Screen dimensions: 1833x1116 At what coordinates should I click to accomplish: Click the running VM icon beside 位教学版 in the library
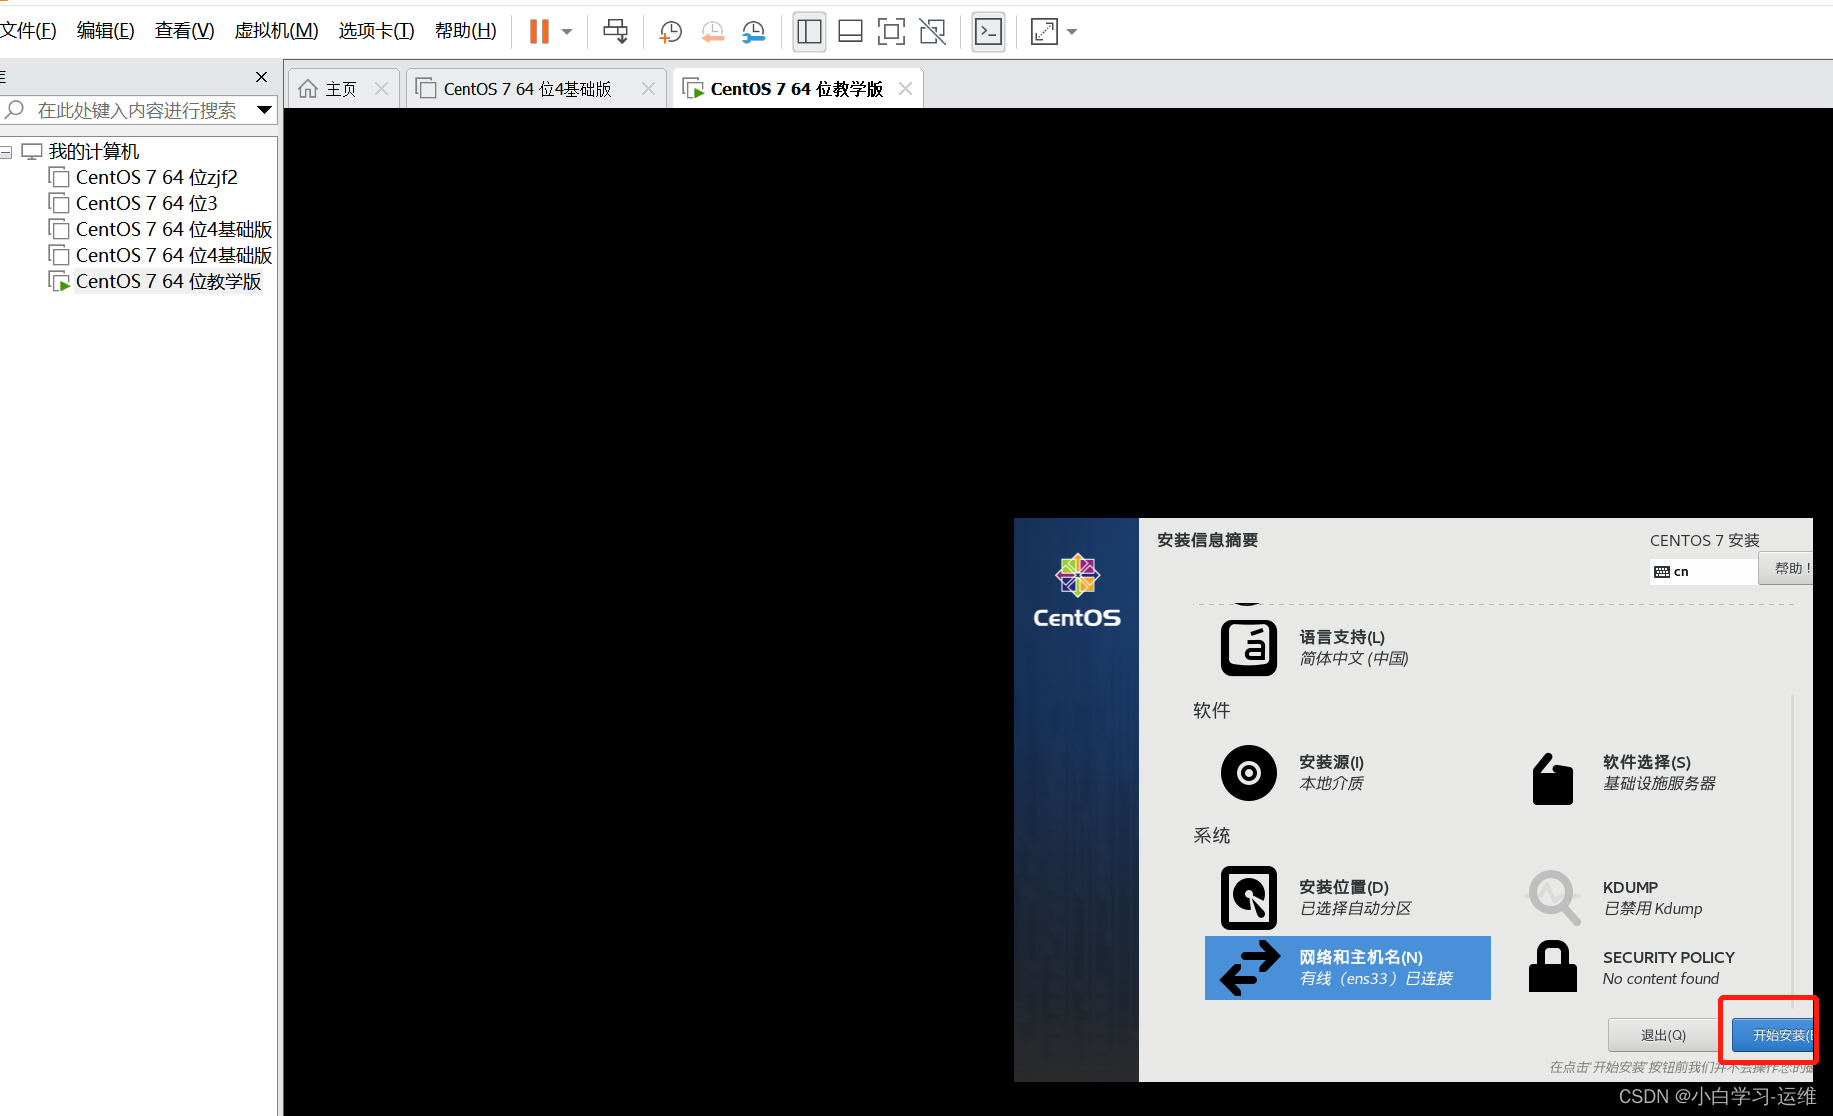click(x=59, y=281)
